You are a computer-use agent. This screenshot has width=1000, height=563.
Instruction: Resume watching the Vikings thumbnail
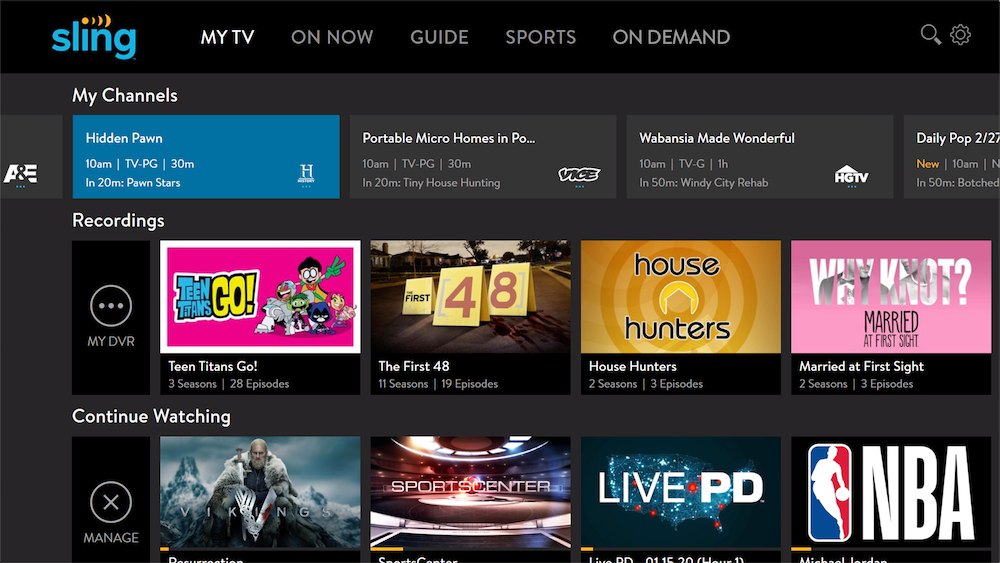(260, 492)
